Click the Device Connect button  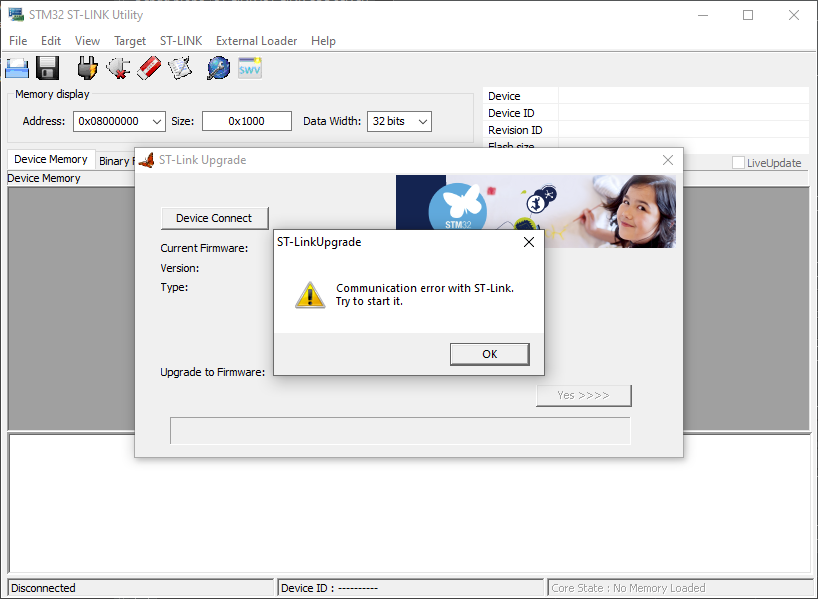coord(214,218)
